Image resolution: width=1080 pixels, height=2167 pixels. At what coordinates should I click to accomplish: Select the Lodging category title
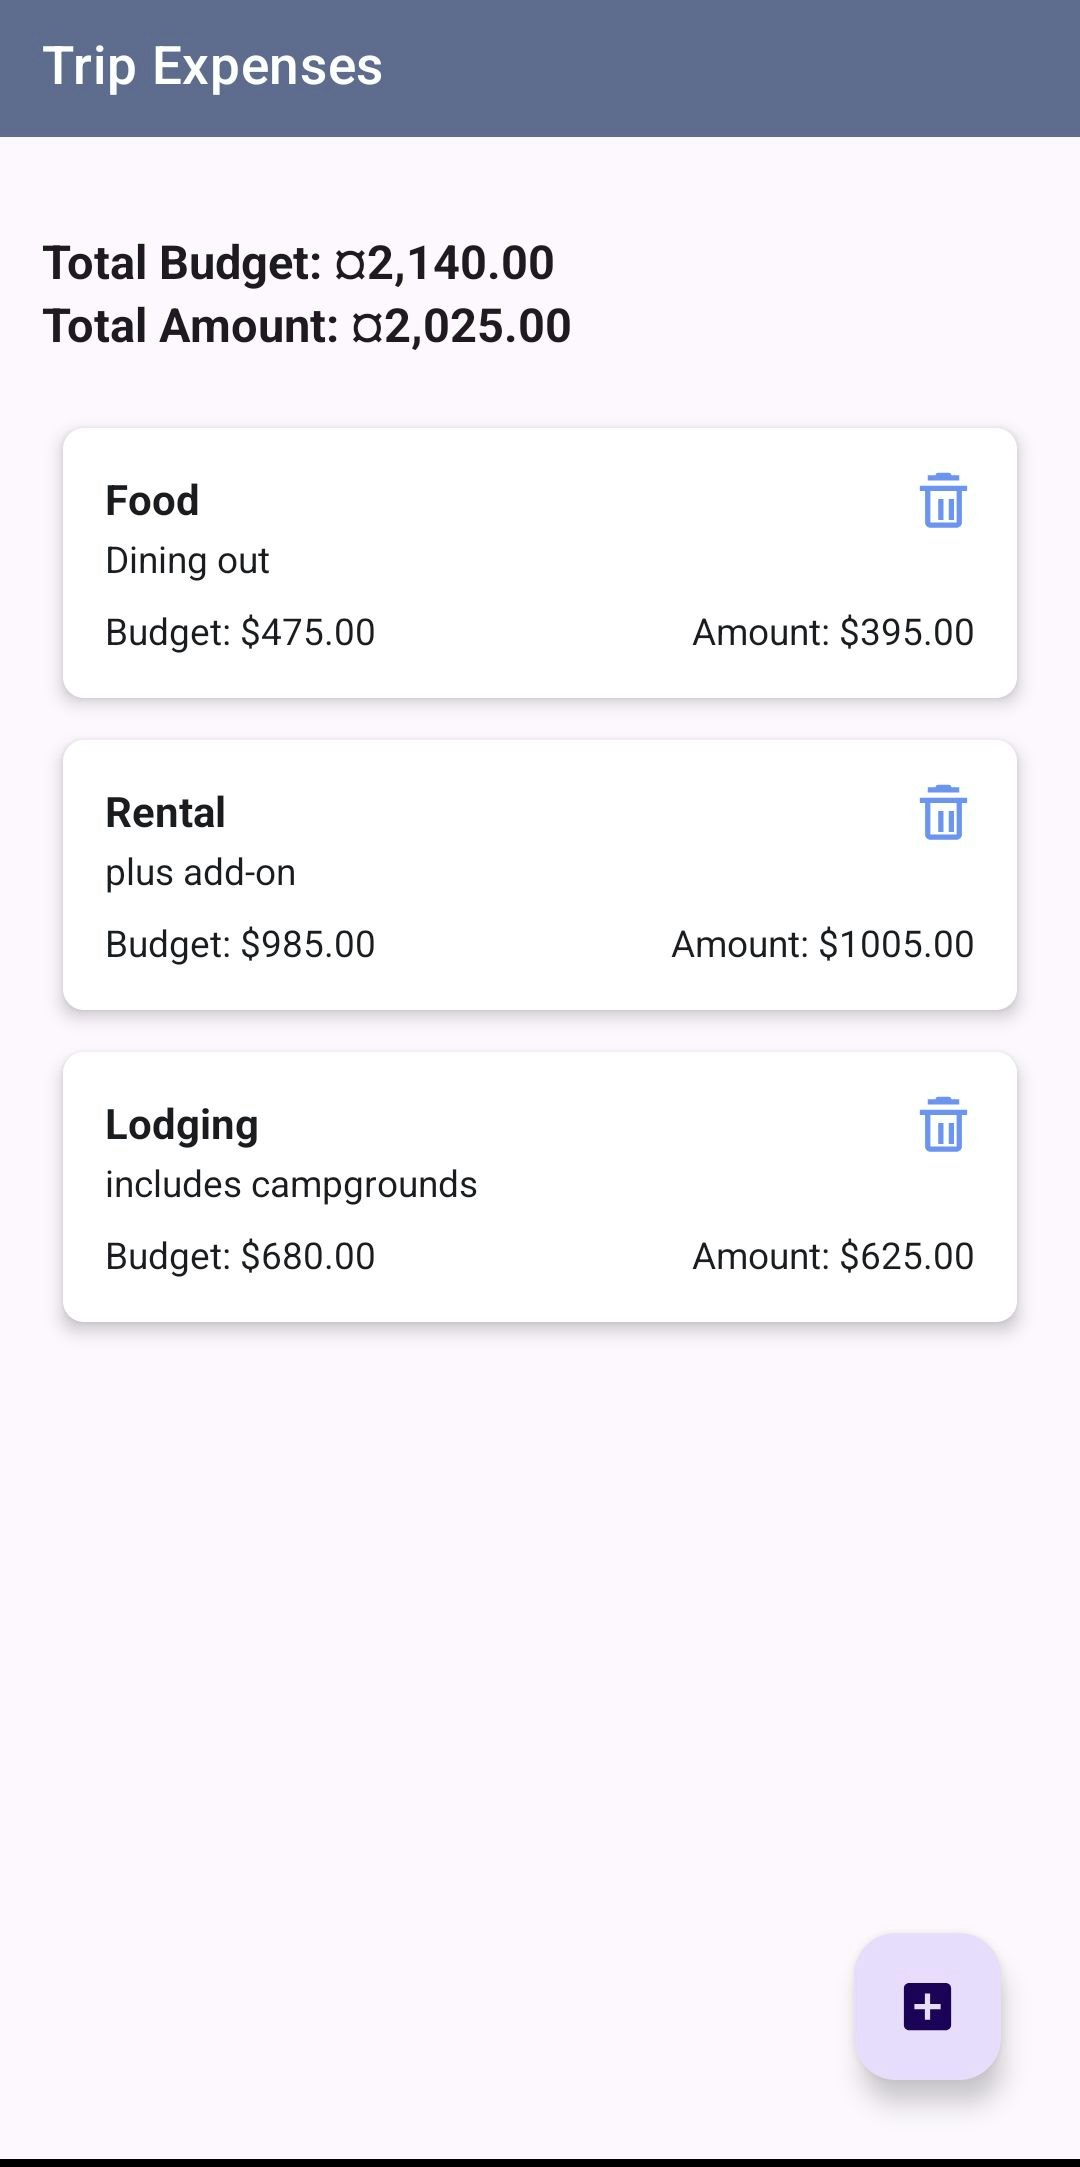(182, 1126)
